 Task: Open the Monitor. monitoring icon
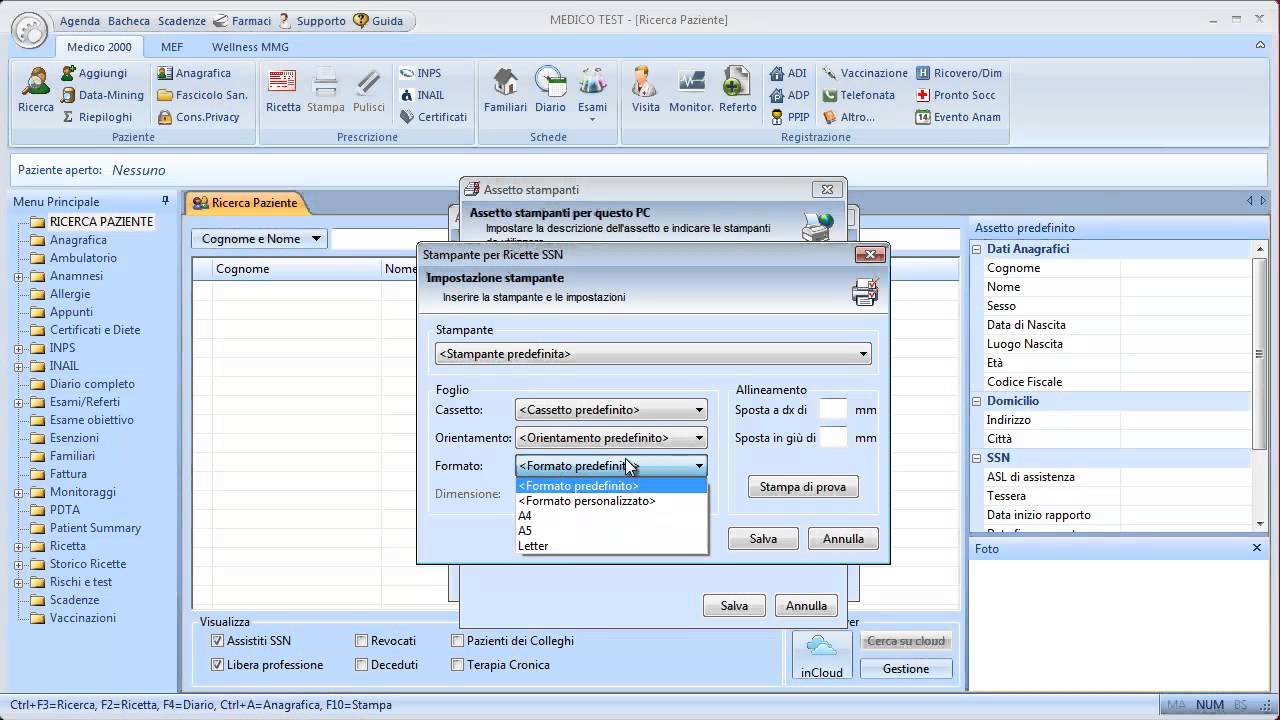691,90
